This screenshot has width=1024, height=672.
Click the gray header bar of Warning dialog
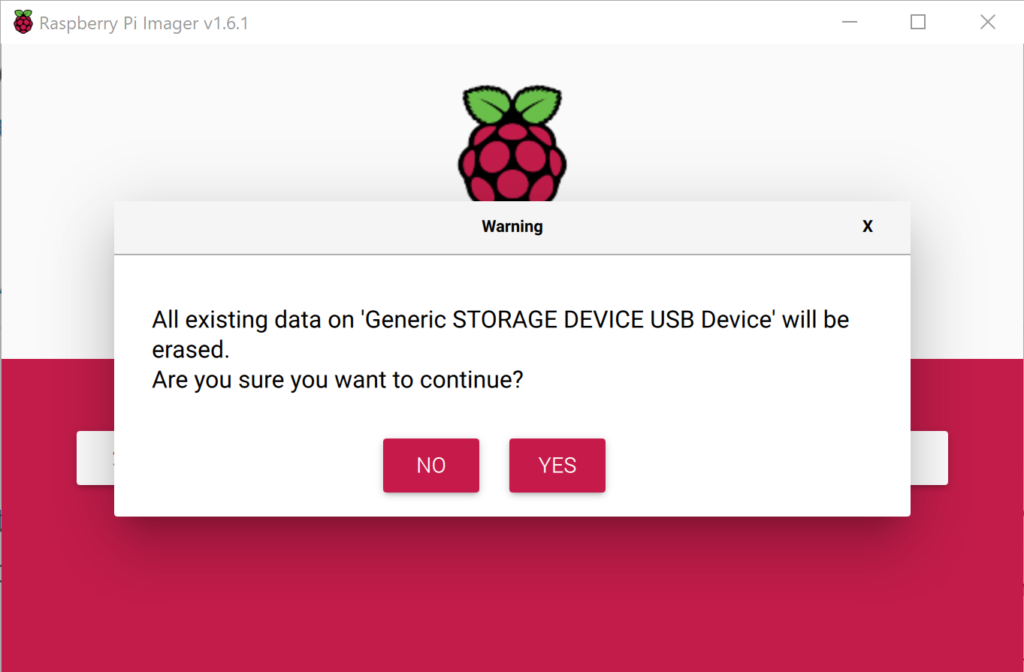[512, 227]
